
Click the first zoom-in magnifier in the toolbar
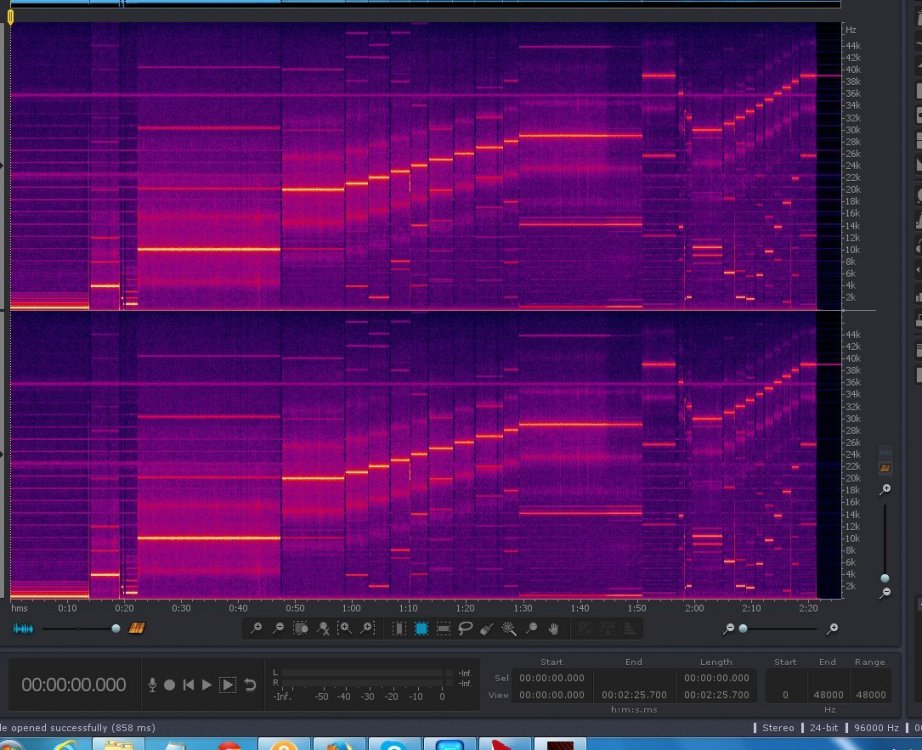click(x=257, y=628)
